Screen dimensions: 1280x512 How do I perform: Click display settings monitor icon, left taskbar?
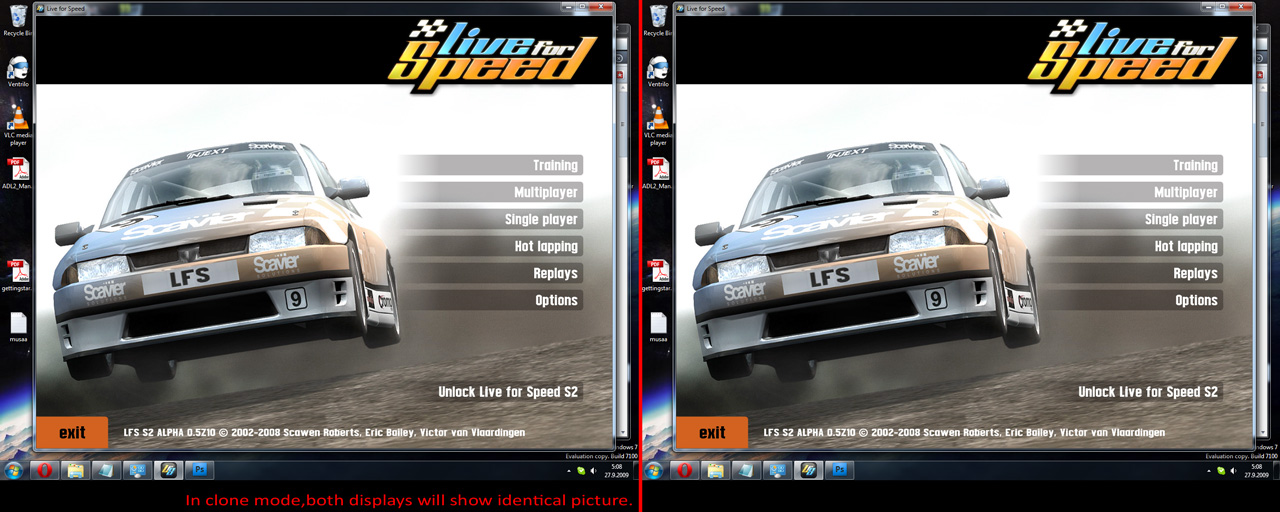[136, 469]
